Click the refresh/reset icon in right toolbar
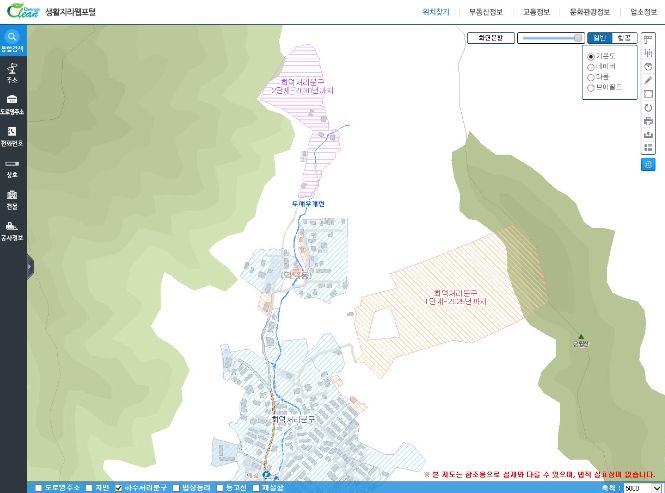The width and height of the screenshot is (665, 493). click(x=648, y=107)
